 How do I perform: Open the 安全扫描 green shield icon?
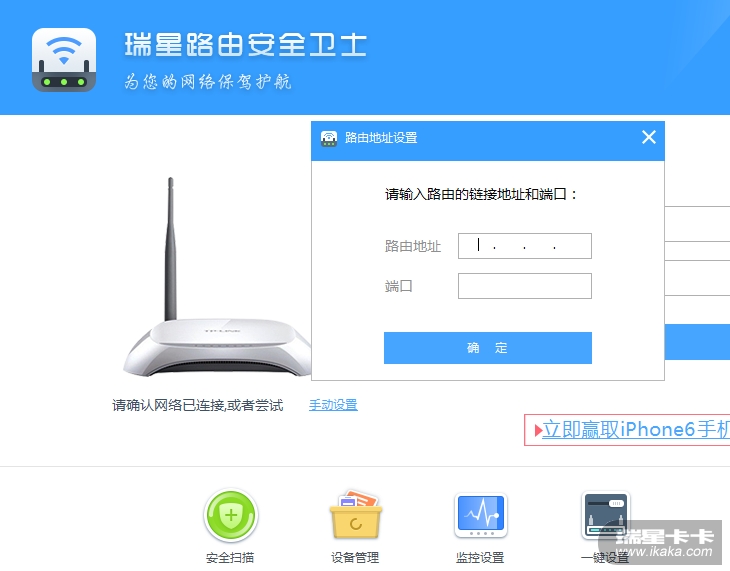click(x=231, y=515)
